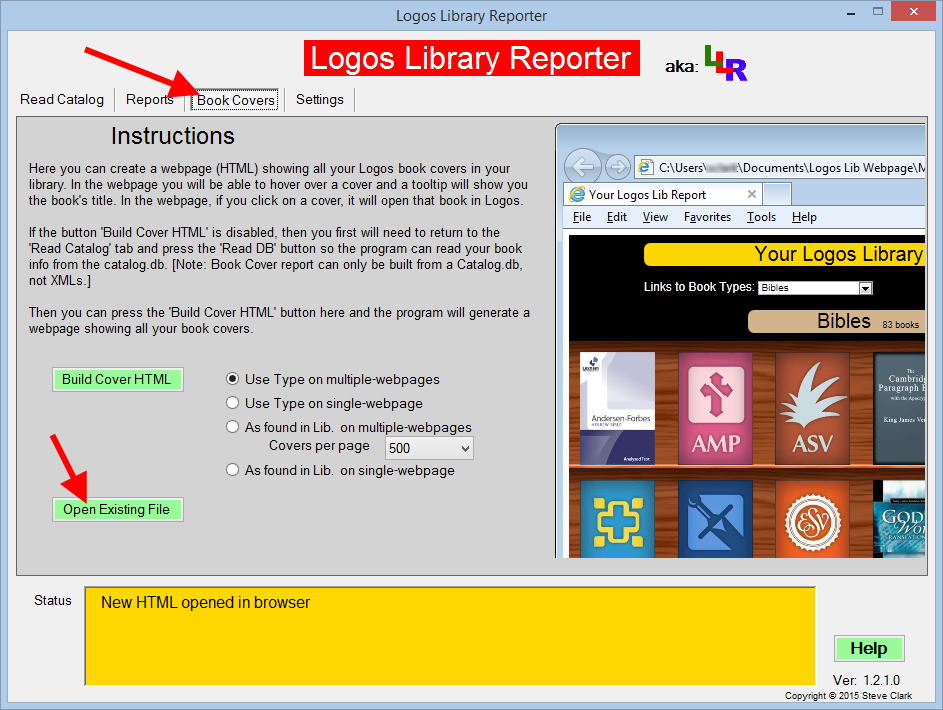This screenshot has width=943, height=710.
Task: Click the AMP Bible cover
Action: click(716, 408)
